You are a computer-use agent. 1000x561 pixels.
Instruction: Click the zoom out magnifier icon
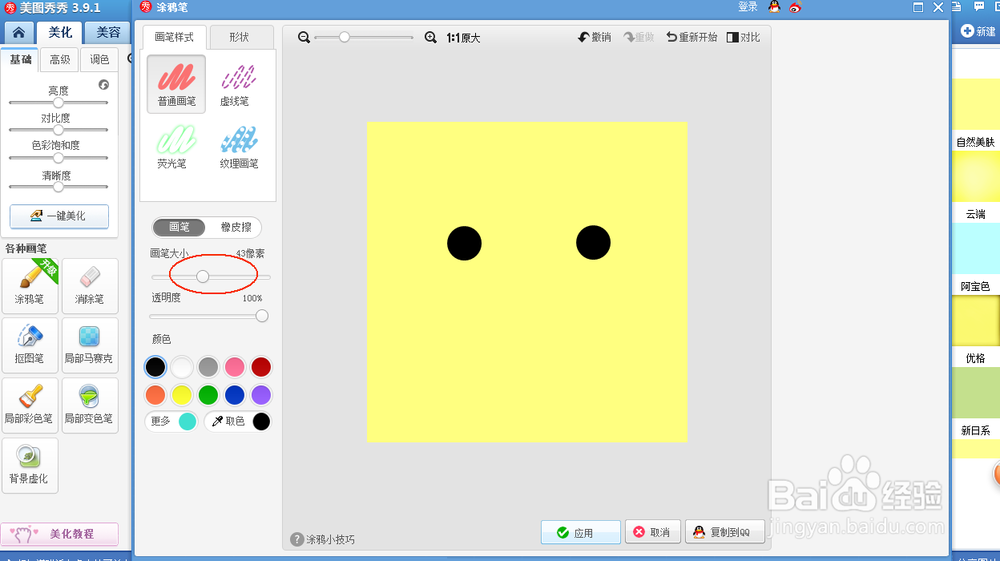click(x=304, y=38)
